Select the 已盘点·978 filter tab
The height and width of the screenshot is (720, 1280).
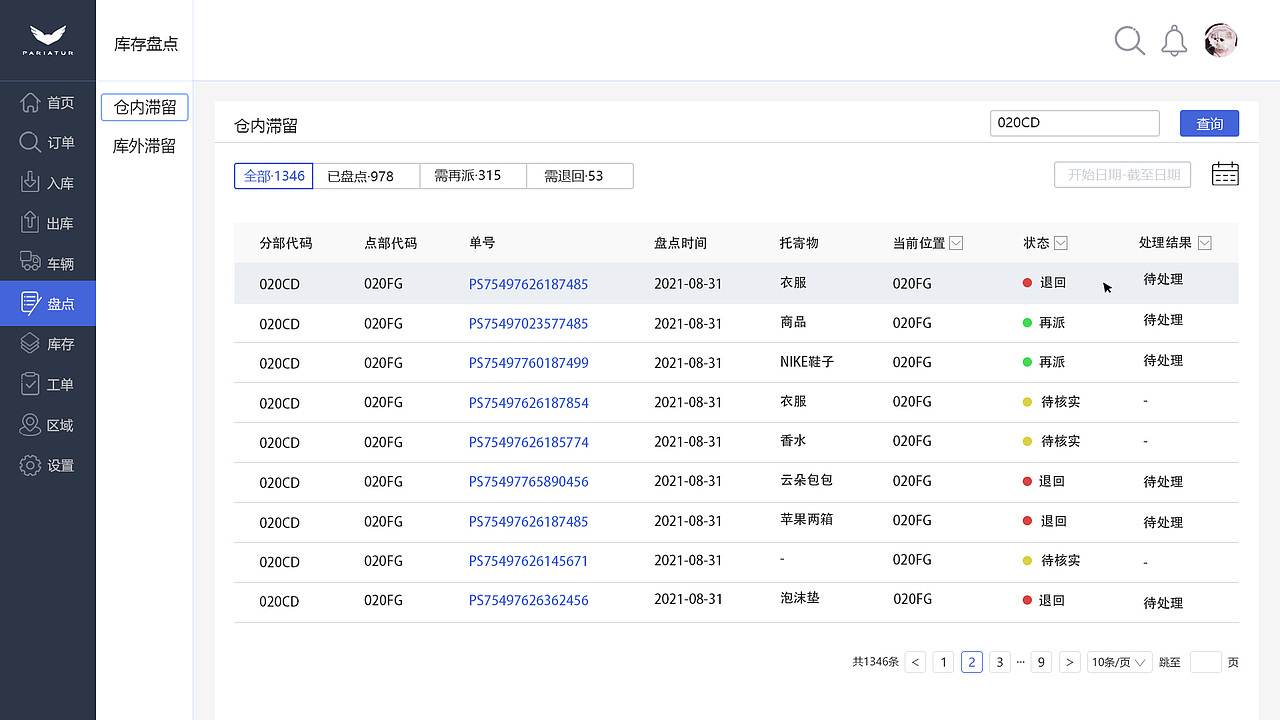[x=364, y=175]
